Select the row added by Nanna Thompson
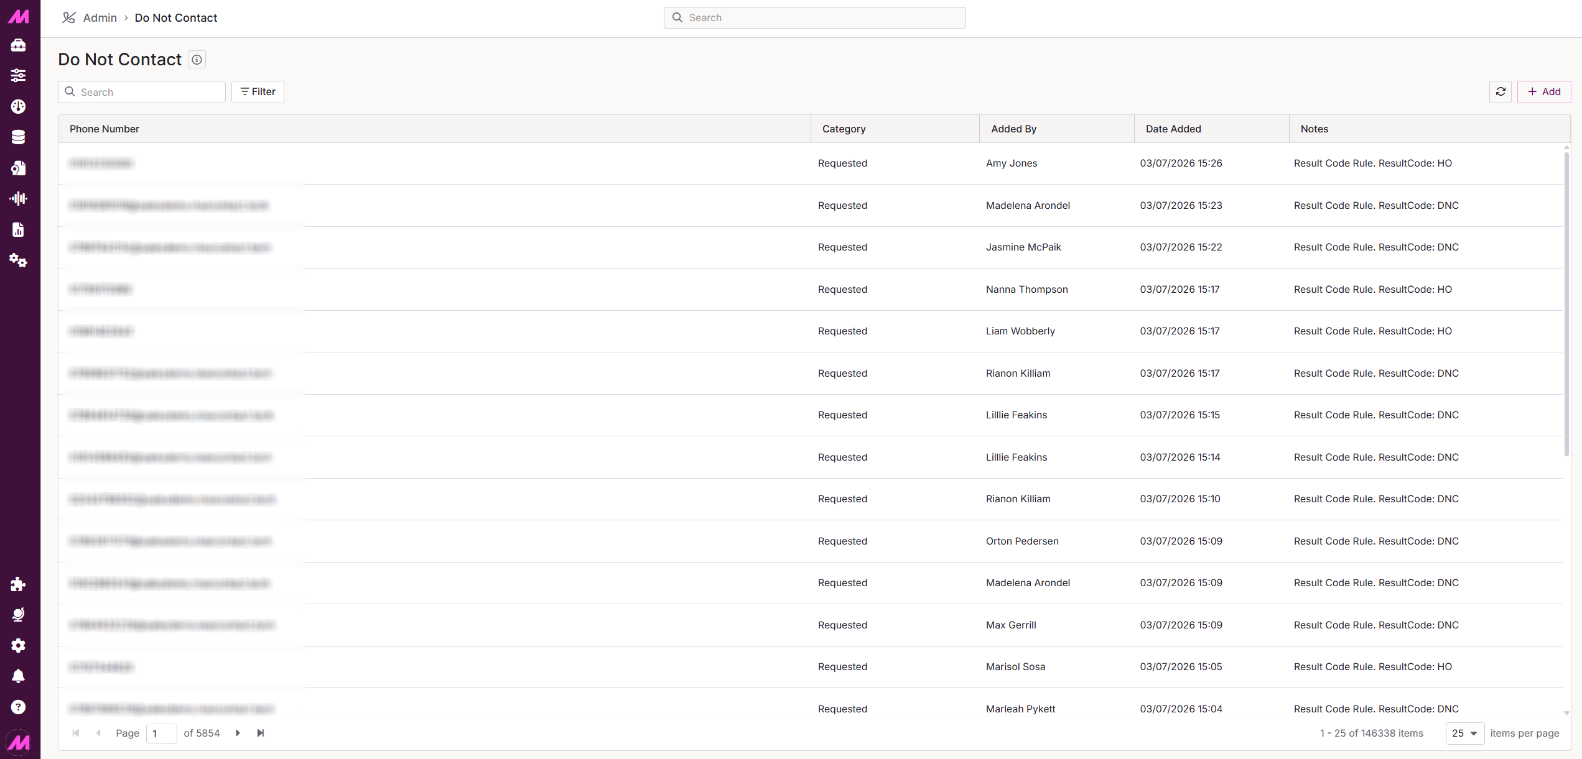This screenshot has height=759, width=1582. (810, 289)
